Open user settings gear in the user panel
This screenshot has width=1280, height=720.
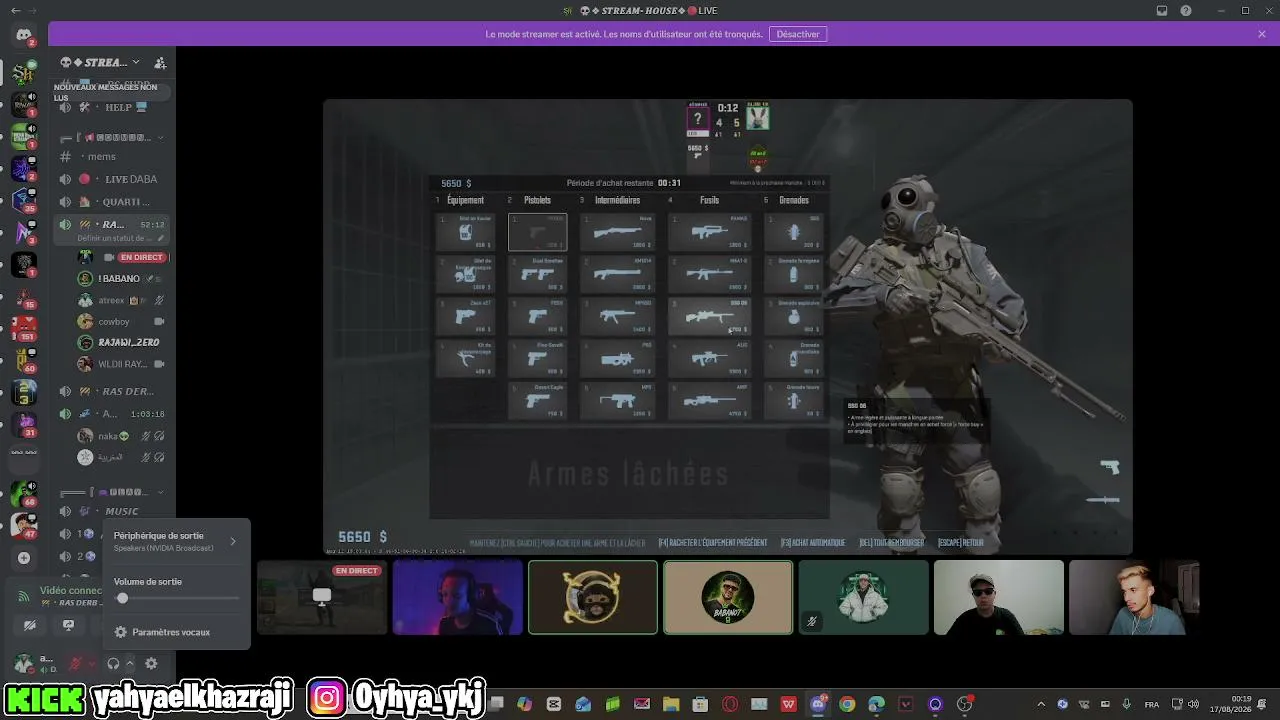pos(151,663)
